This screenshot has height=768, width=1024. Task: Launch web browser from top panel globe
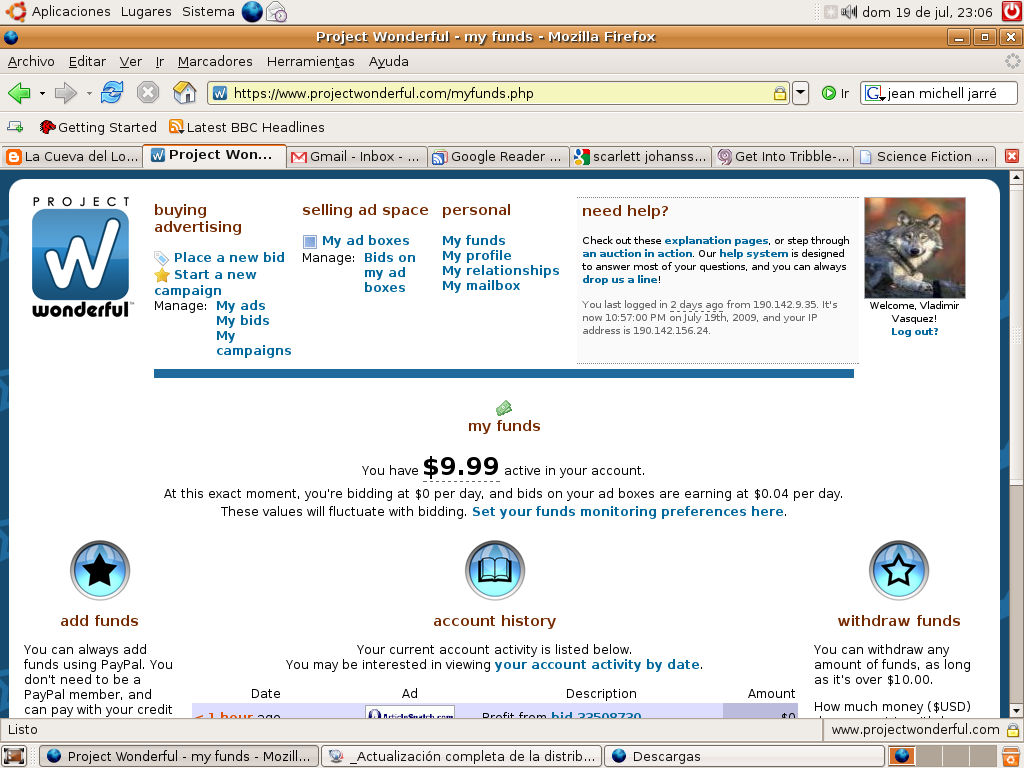pos(252,11)
